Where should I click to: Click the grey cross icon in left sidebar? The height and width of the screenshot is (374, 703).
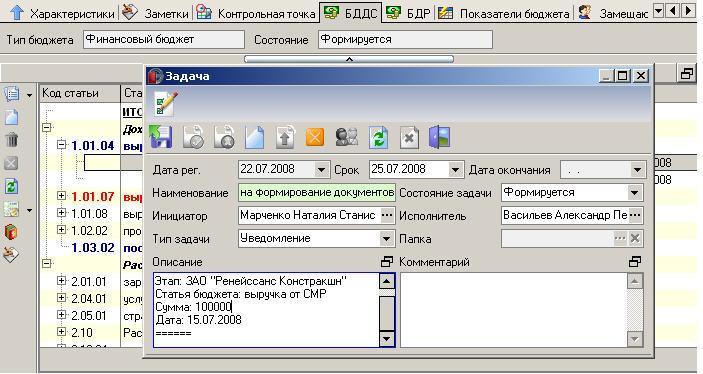[x=12, y=163]
